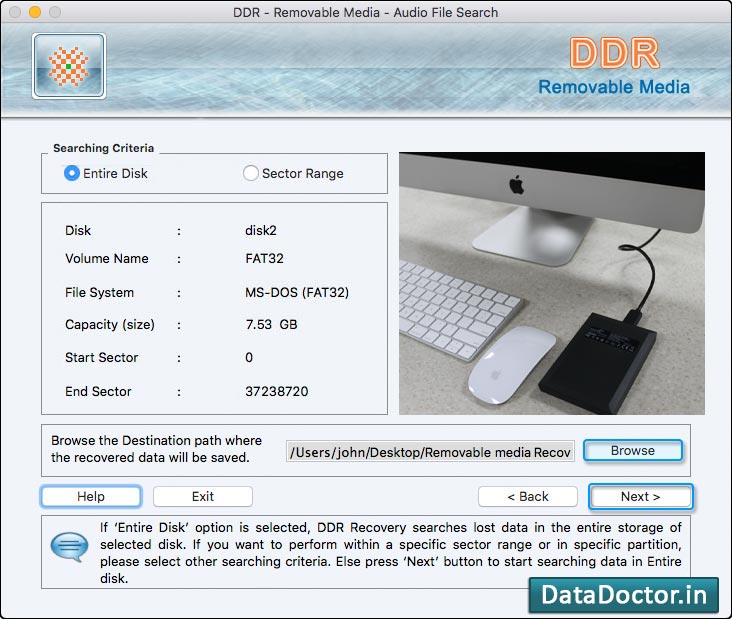Click the Capacity (size) label
The image size is (732, 619).
click(110, 324)
